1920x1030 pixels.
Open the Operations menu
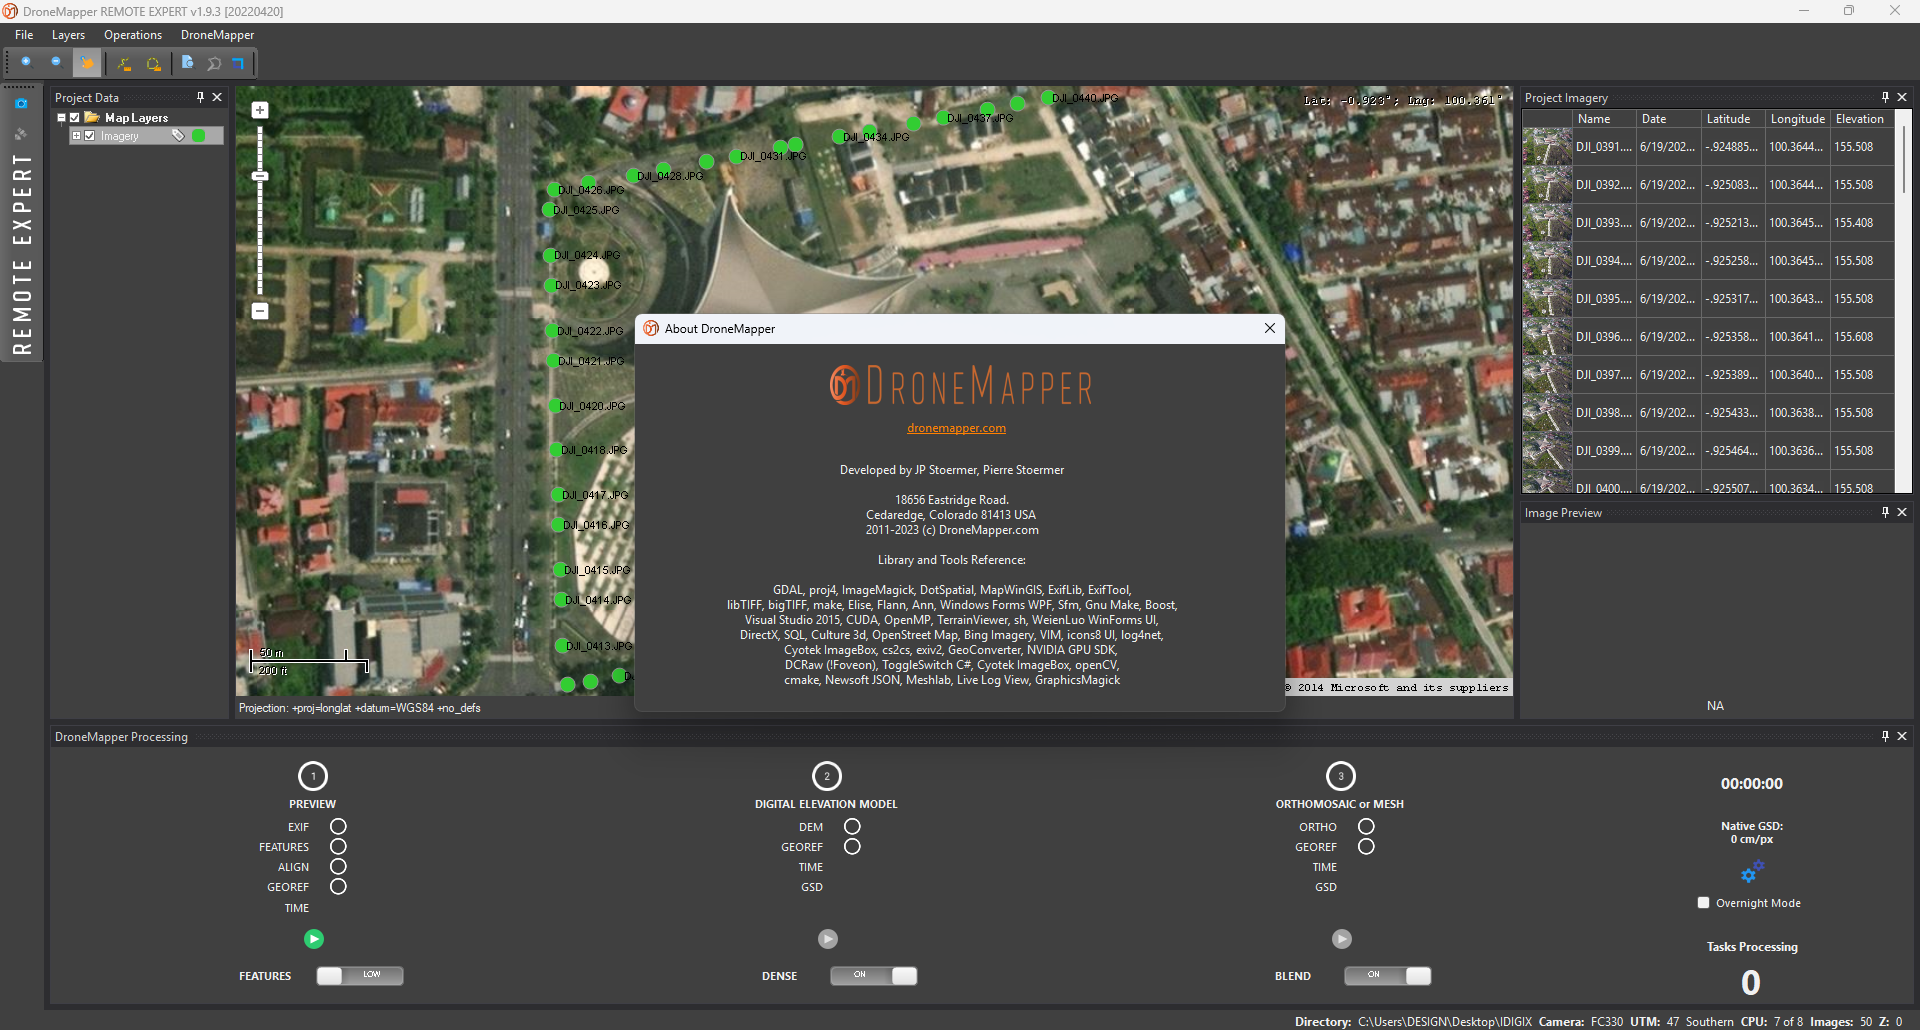click(133, 35)
